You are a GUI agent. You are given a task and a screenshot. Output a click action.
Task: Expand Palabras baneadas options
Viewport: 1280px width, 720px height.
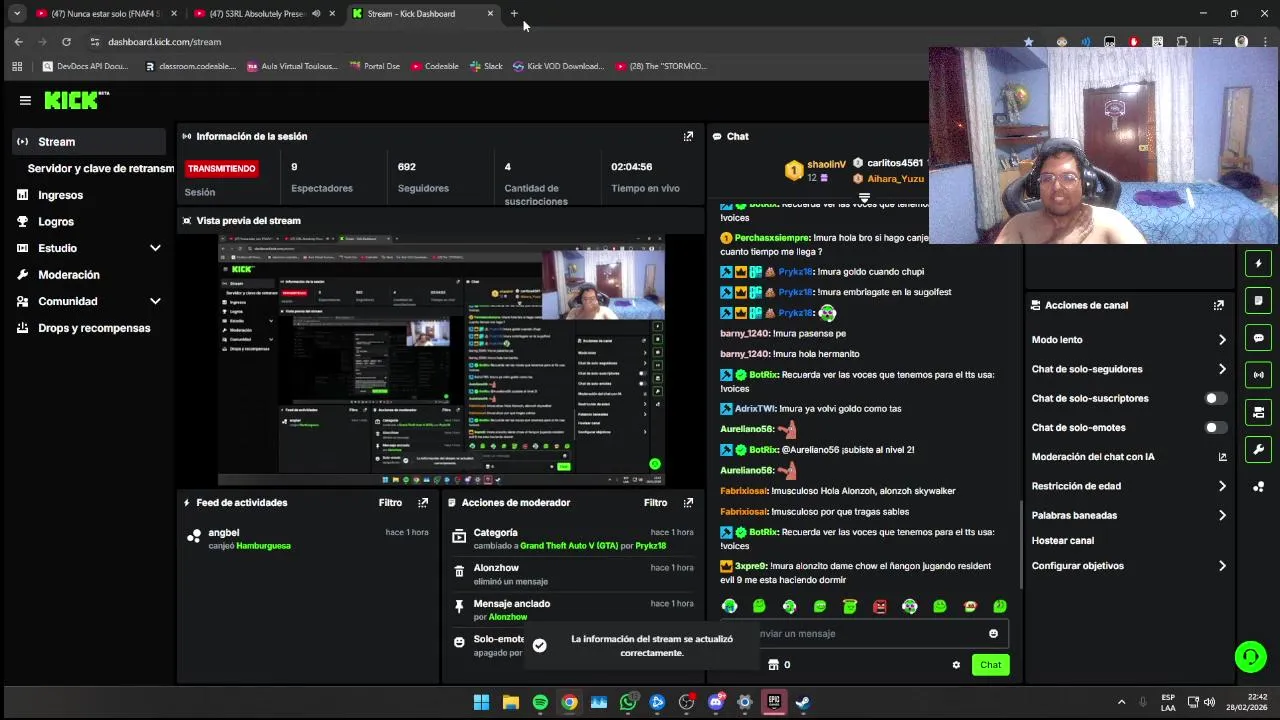[x=1222, y=515]
